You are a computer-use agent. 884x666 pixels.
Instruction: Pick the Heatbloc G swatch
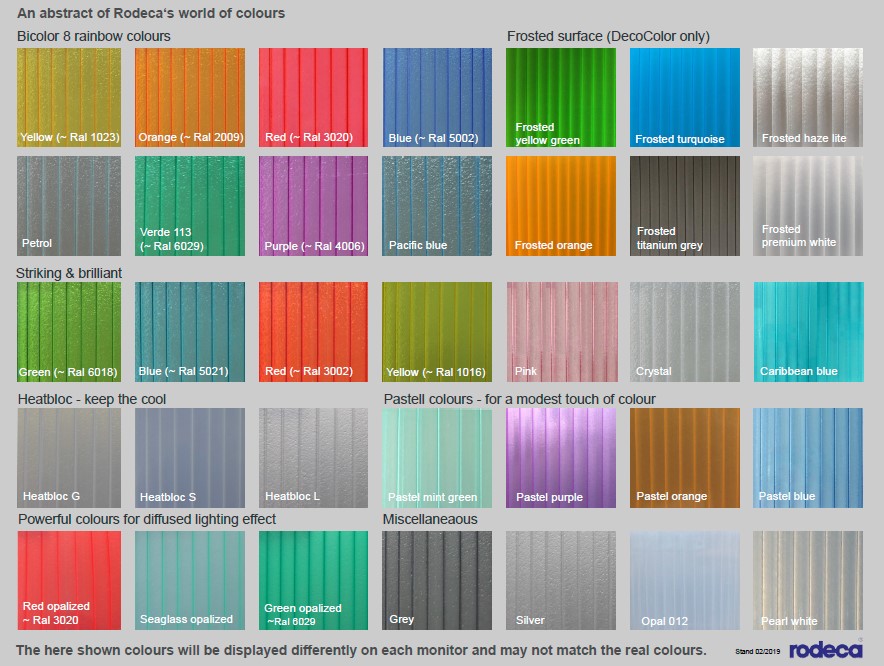point(69,458)
